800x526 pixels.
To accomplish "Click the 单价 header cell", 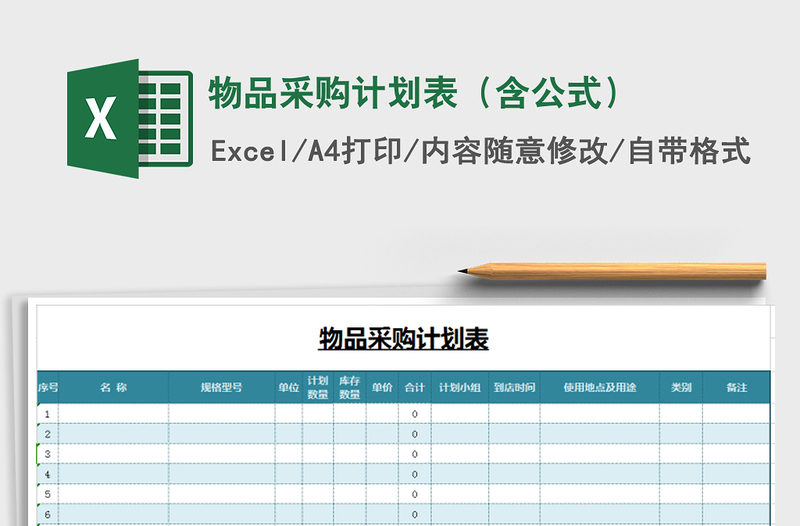I will pos(381,387).
